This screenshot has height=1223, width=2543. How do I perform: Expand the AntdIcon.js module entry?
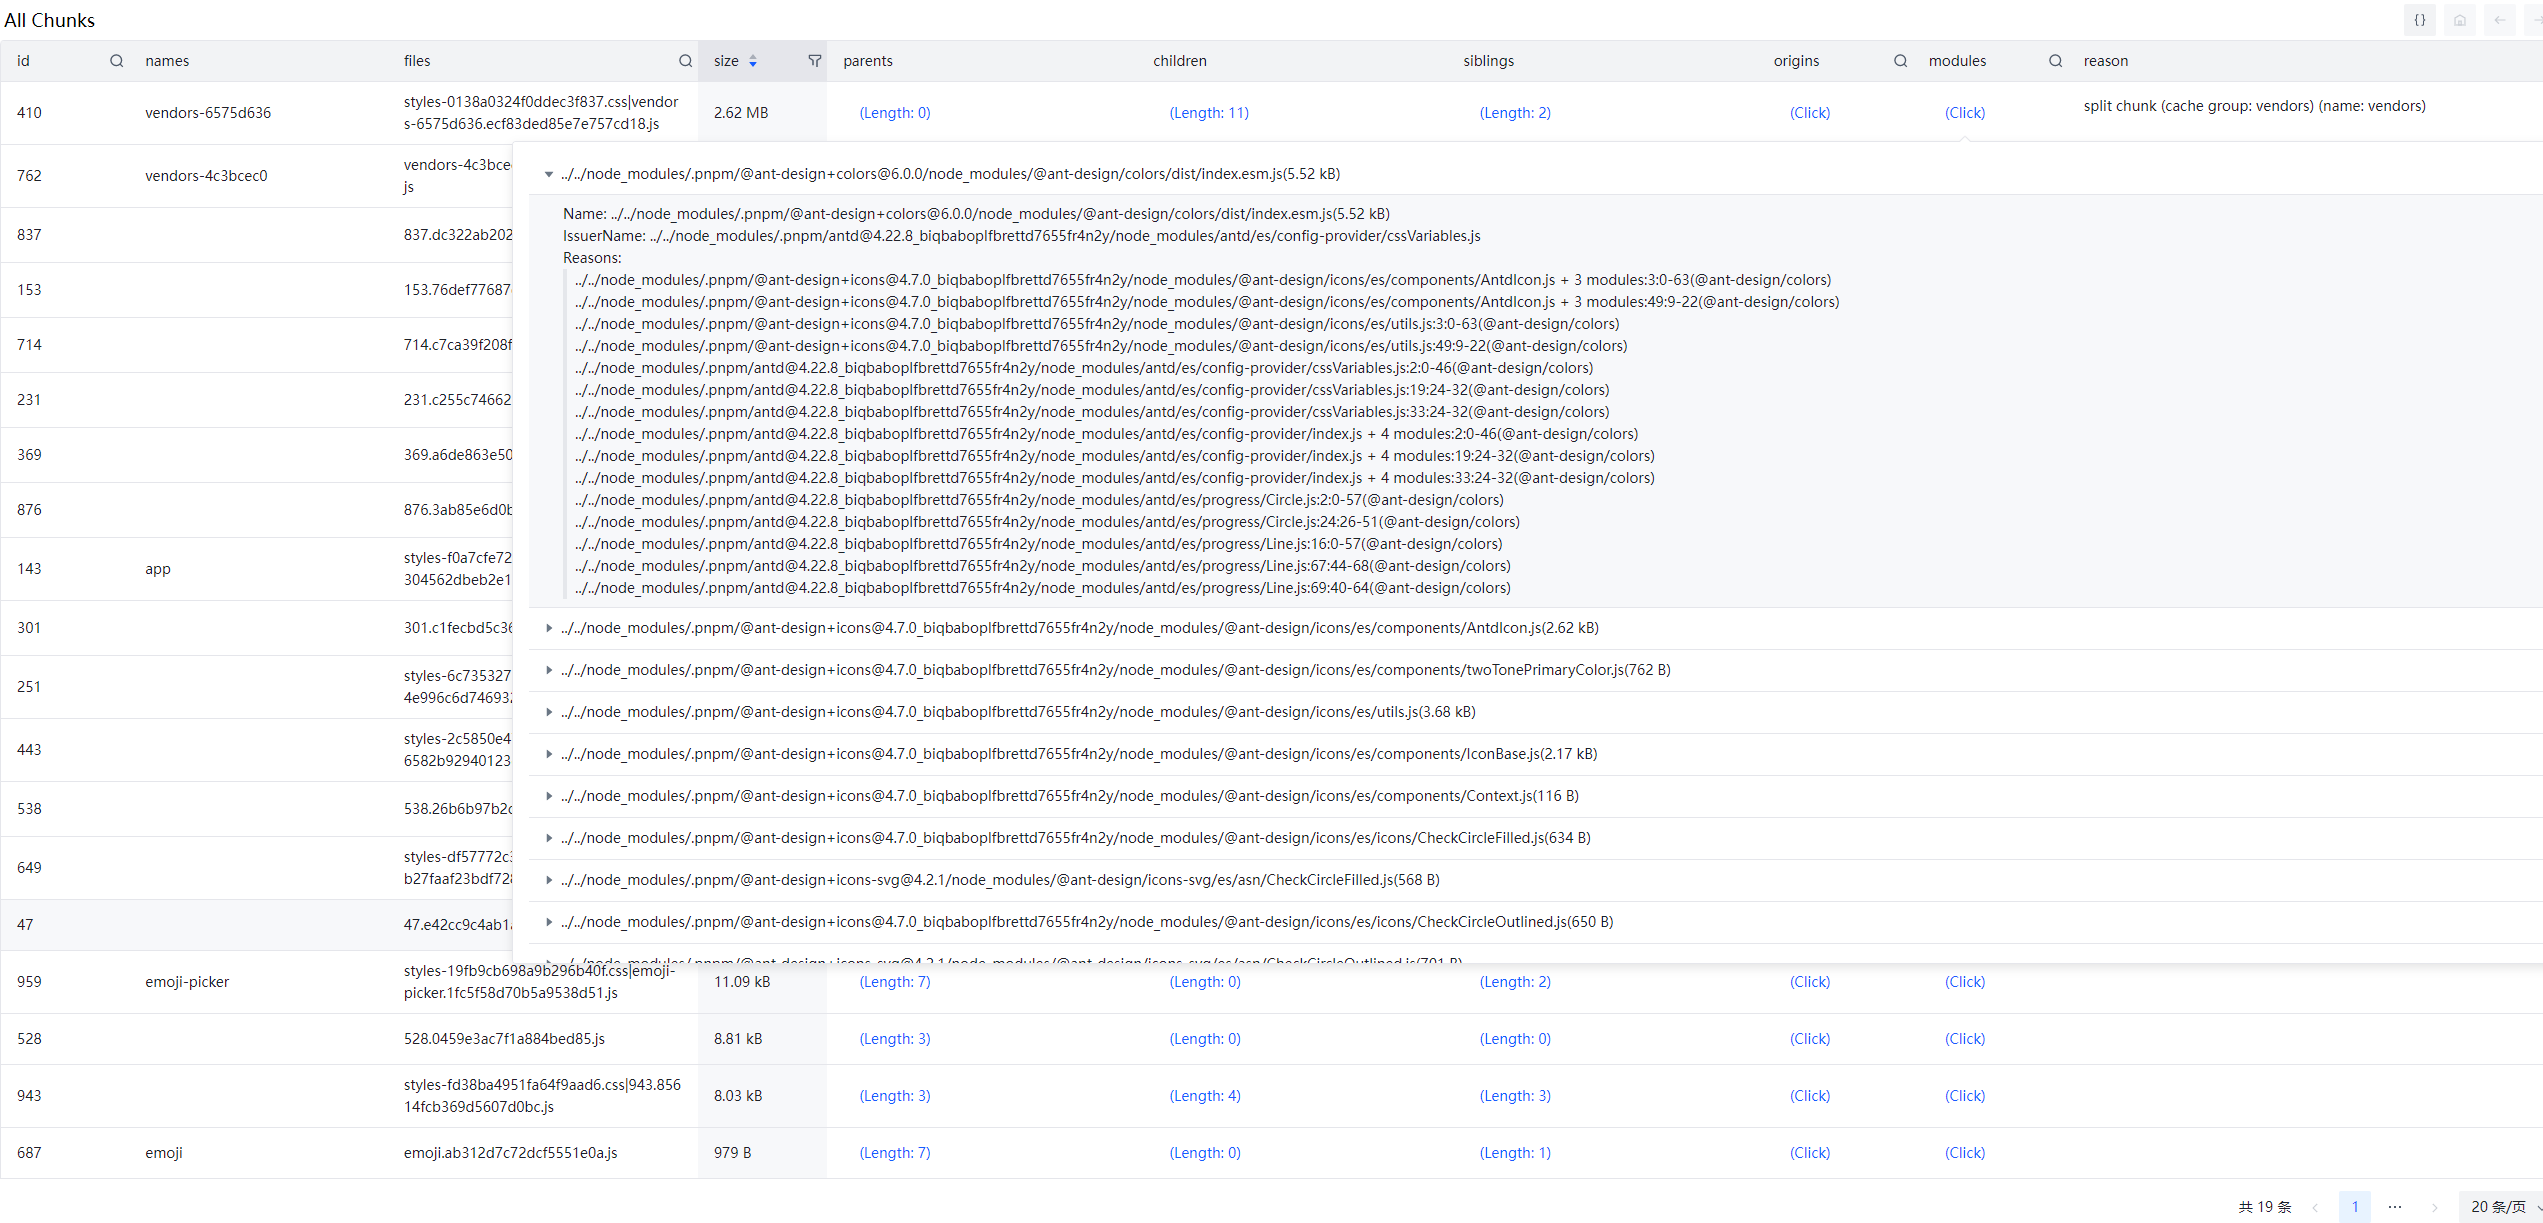click(549, 628)
